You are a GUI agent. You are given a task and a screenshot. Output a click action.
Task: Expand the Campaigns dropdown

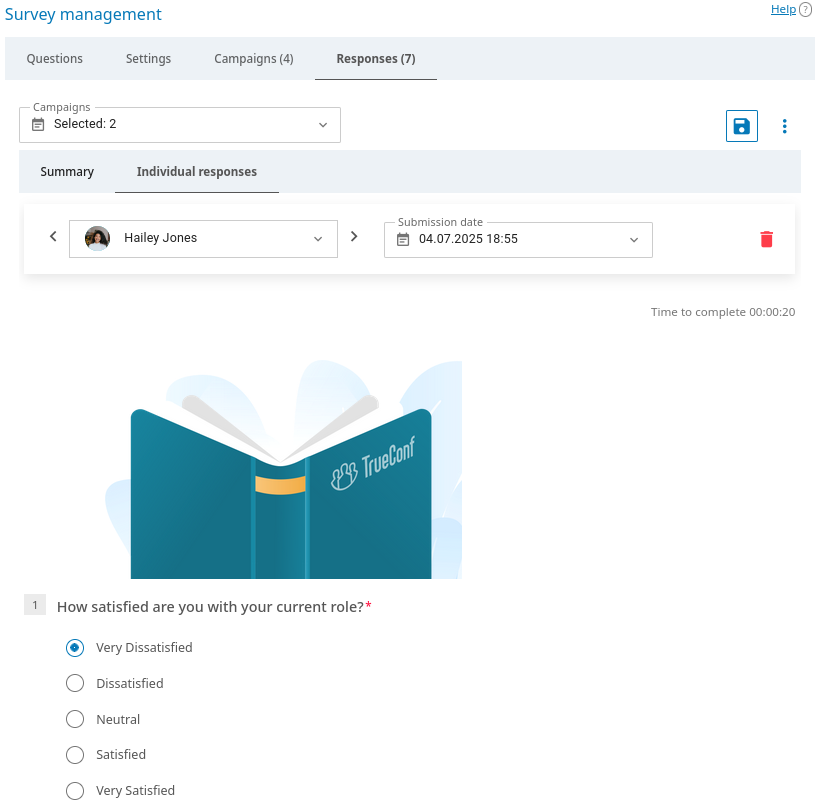tap(322, 125)
